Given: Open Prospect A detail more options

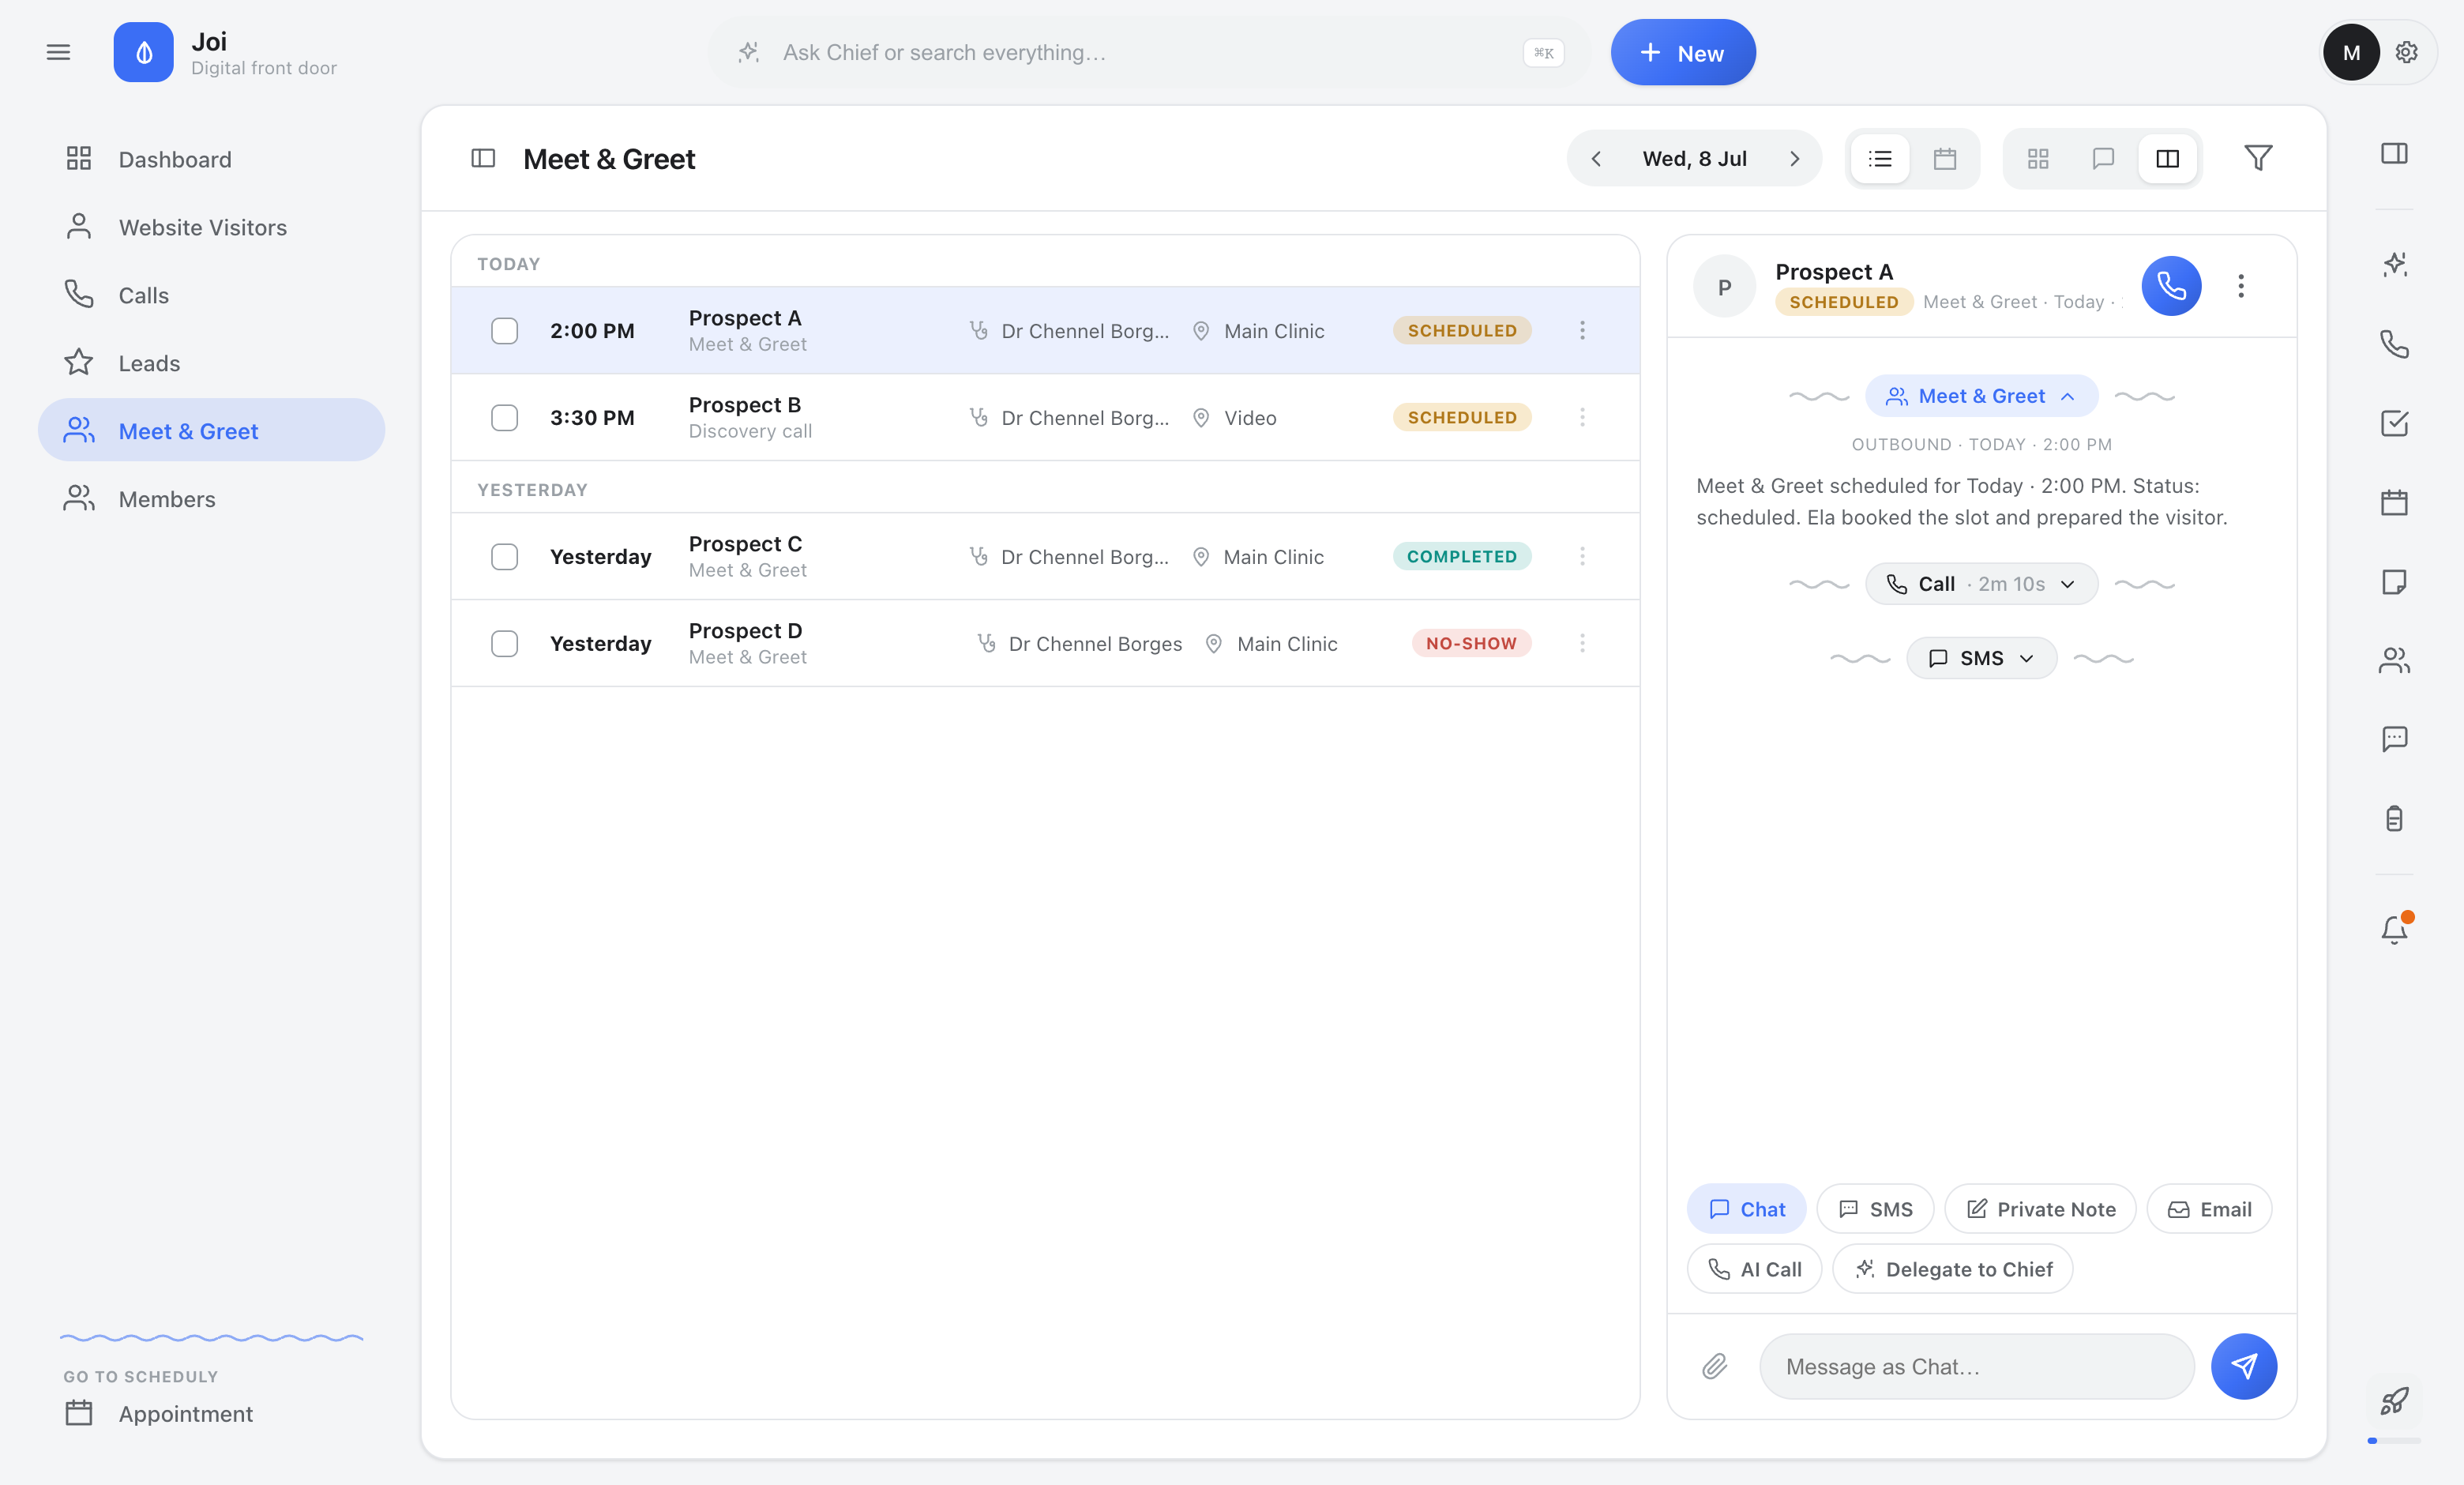Looking at the screenshot, I should point(2241,286).
